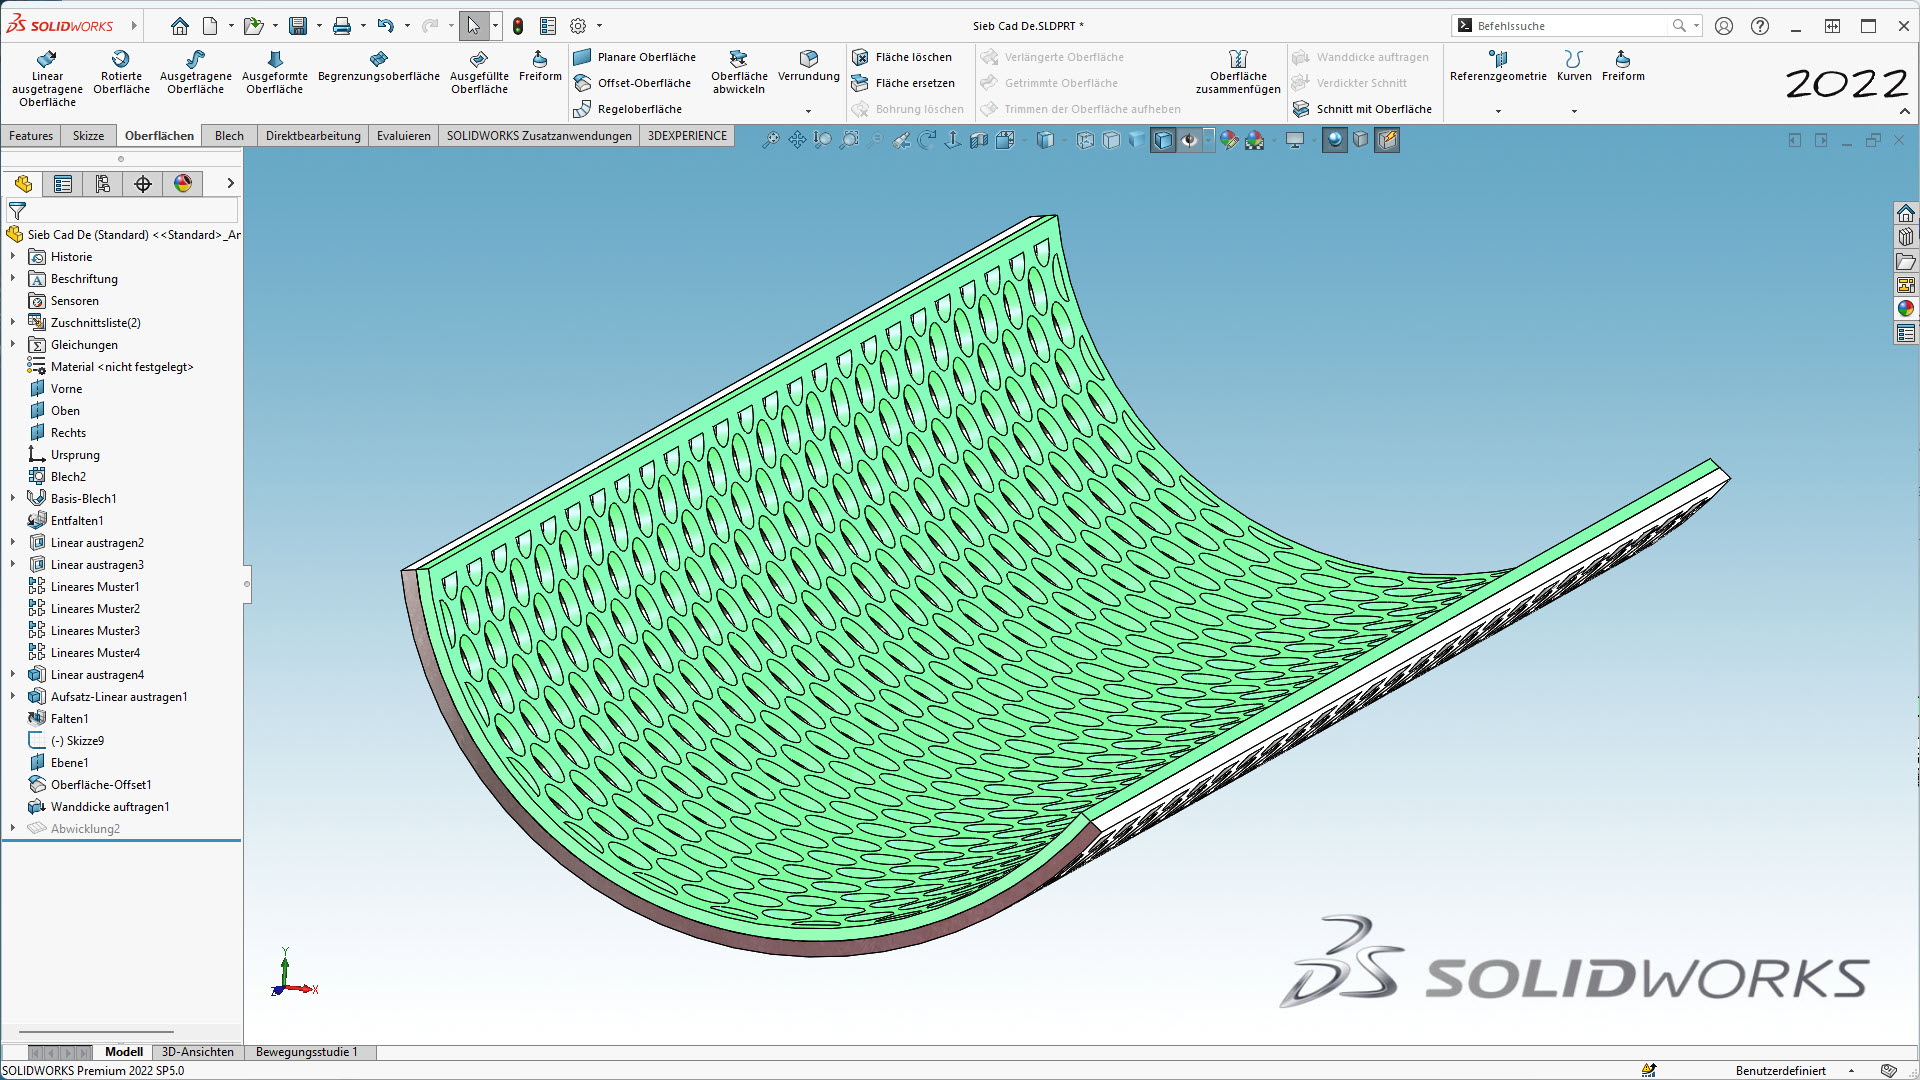Click Edit Appearance color icon in view toolbar
The width and height of the screenshot is (1920, 1080).
coord(1228,140)
